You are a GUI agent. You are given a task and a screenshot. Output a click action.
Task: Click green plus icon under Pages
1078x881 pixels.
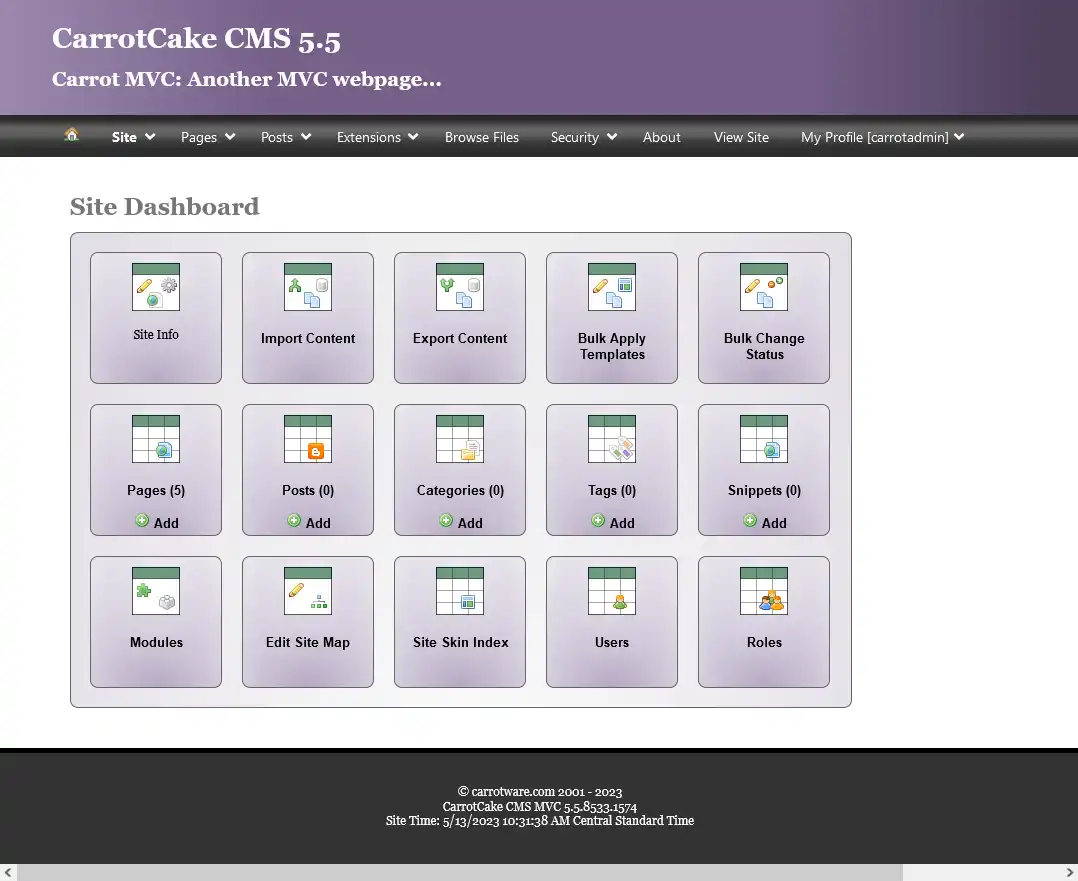[142, 521]
